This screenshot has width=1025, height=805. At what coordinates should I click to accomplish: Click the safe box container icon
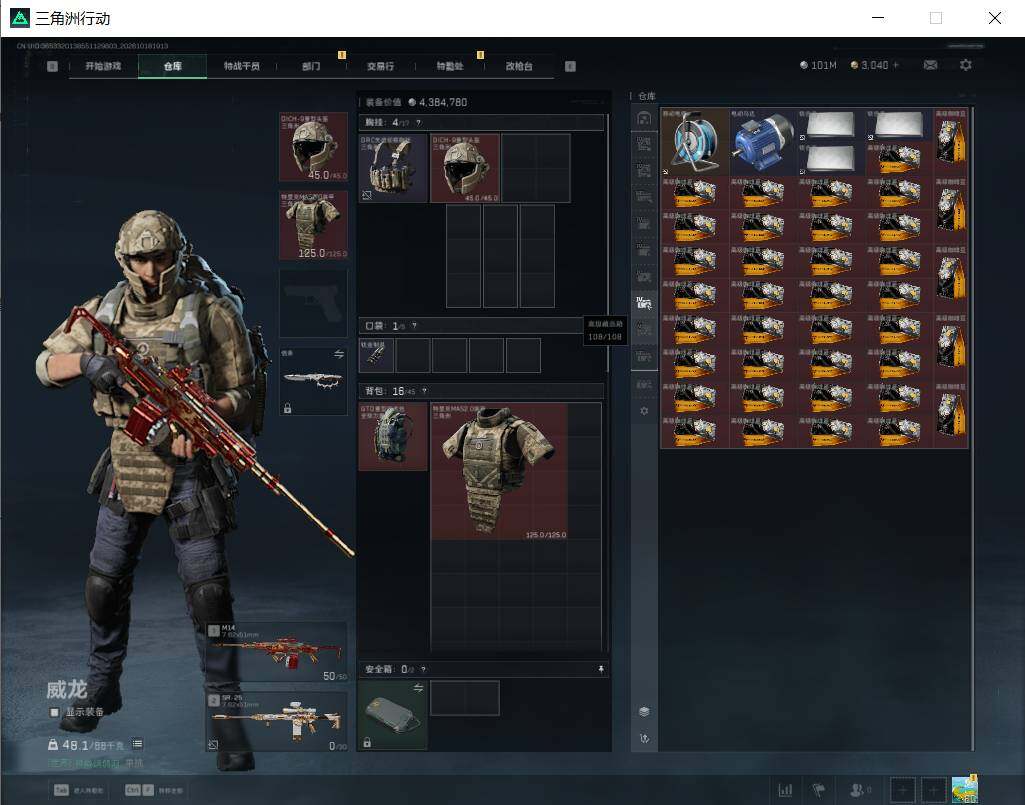point(393,715)
